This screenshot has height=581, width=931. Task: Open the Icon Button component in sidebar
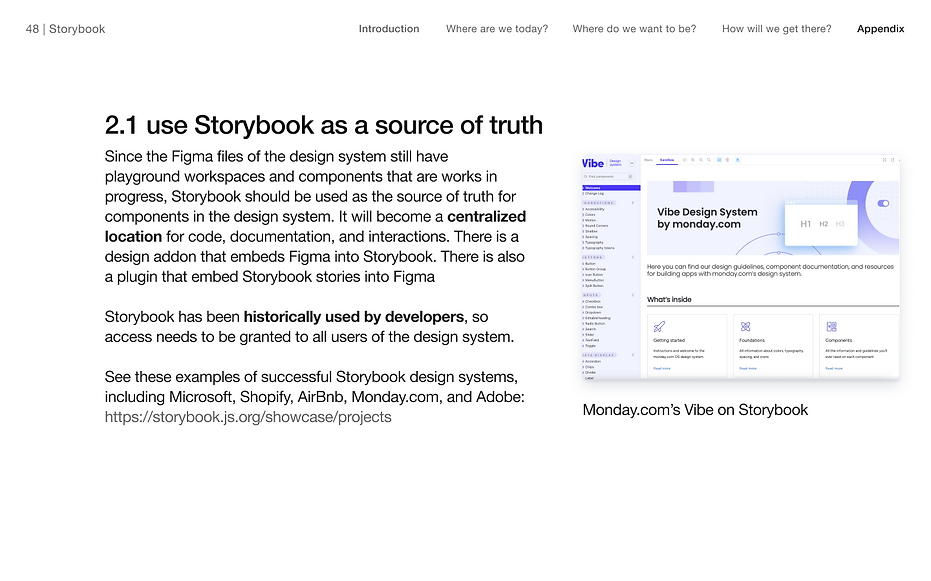point(594,275)
